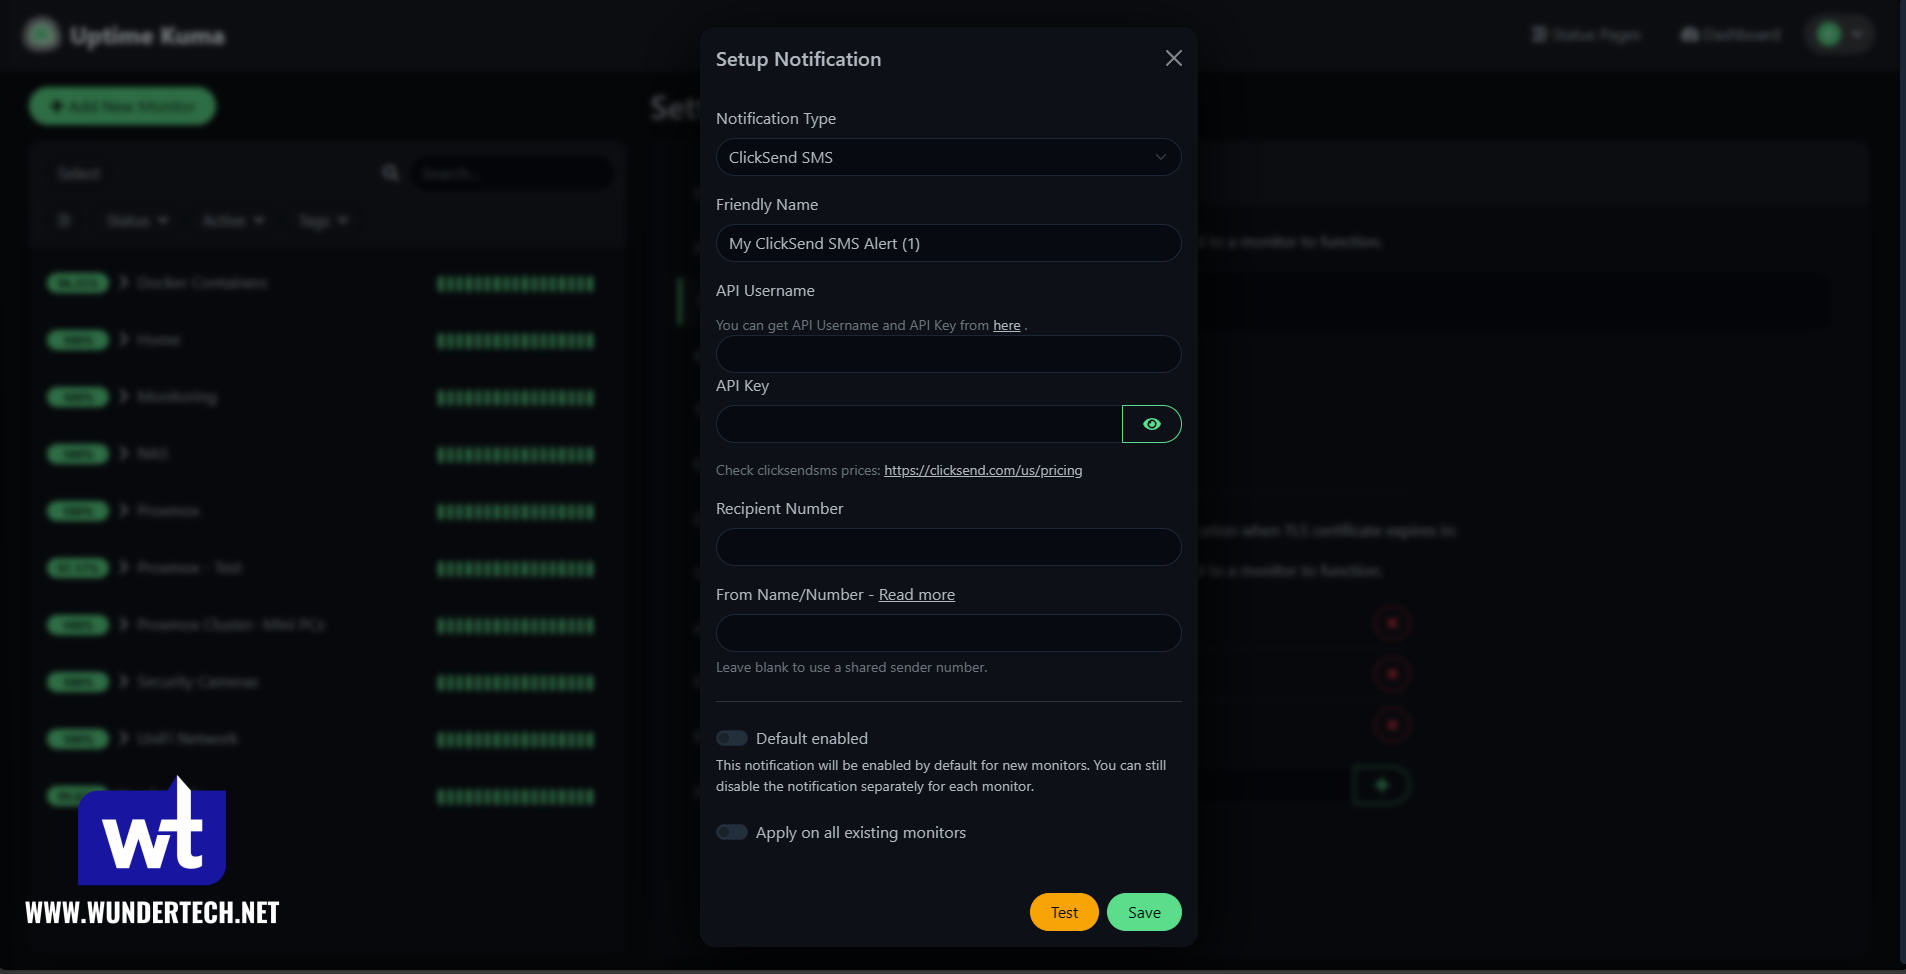Open Dashboard in top navigation
Image resolution: width=1906 pixels, height=974 pixels.
(1731, 35)
